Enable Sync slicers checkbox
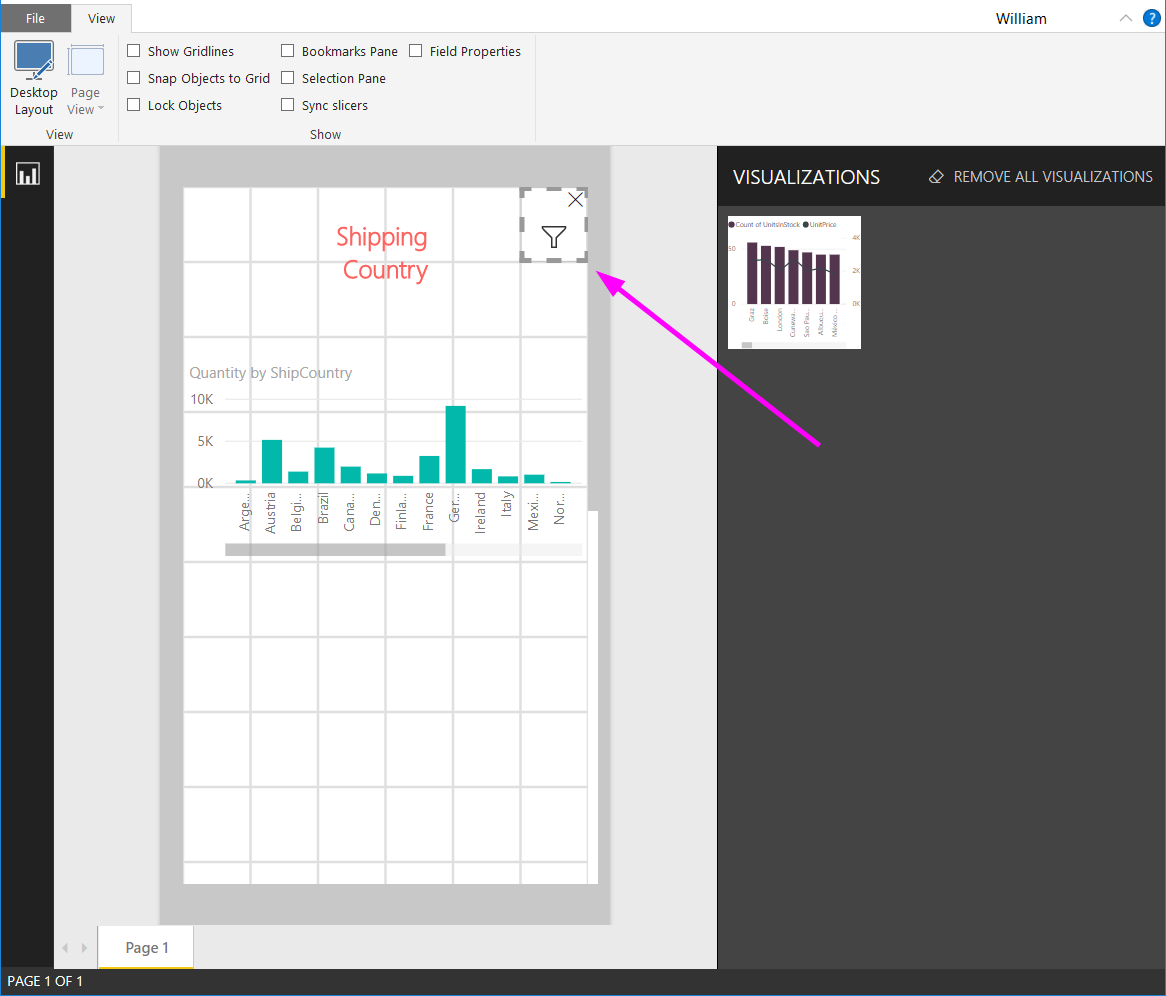The width and height of the screenshot is (1166, 996). coord(288,105)
